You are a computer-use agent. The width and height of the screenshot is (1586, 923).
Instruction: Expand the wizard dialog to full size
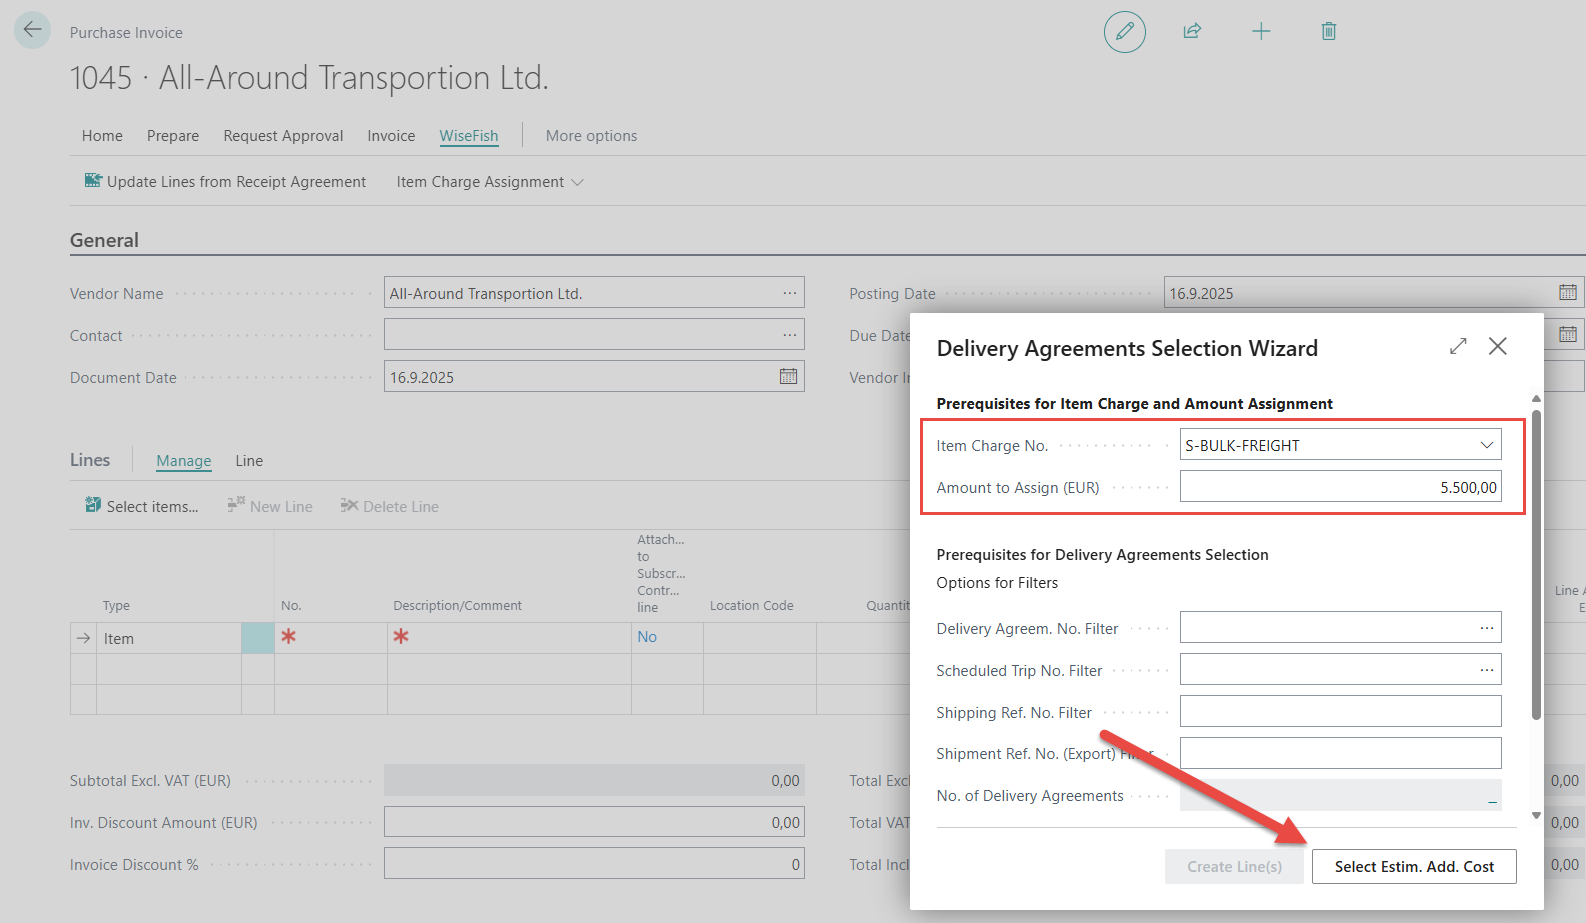coord(1458,346)
